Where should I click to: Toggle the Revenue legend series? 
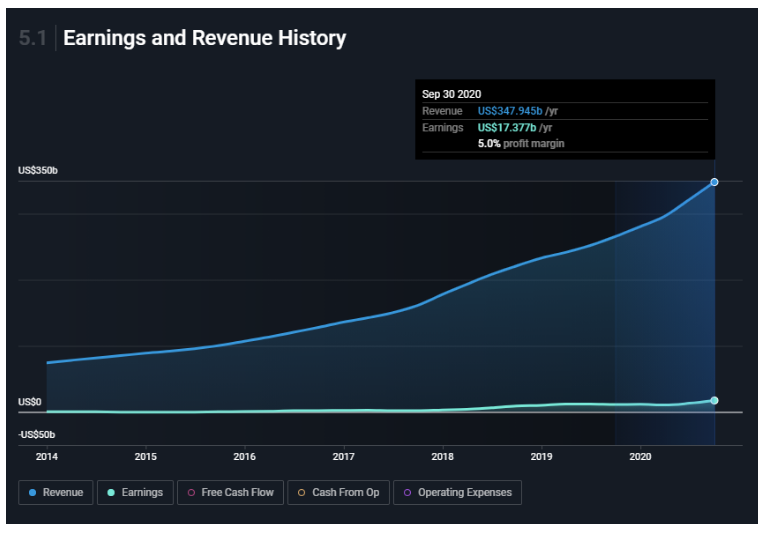pyautogui.click(x=56, y=492)
